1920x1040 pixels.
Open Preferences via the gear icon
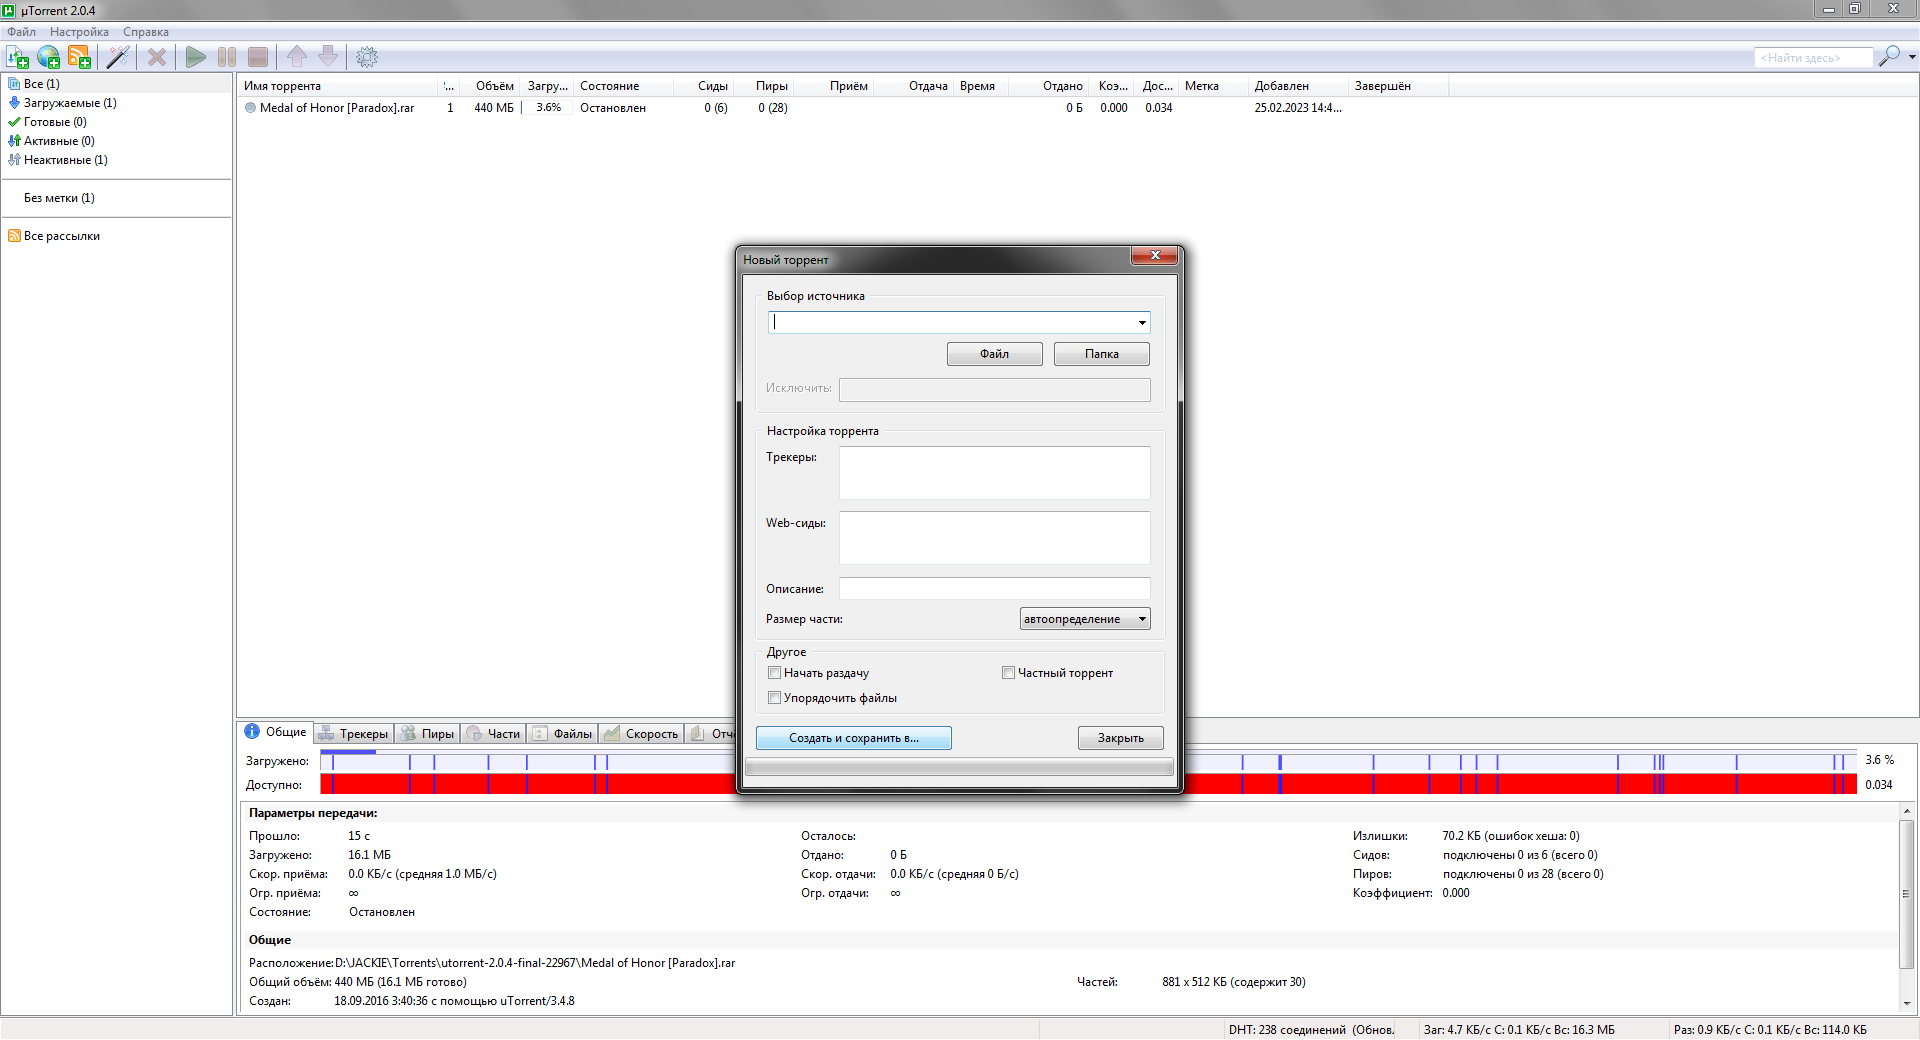tap(367, 57)
